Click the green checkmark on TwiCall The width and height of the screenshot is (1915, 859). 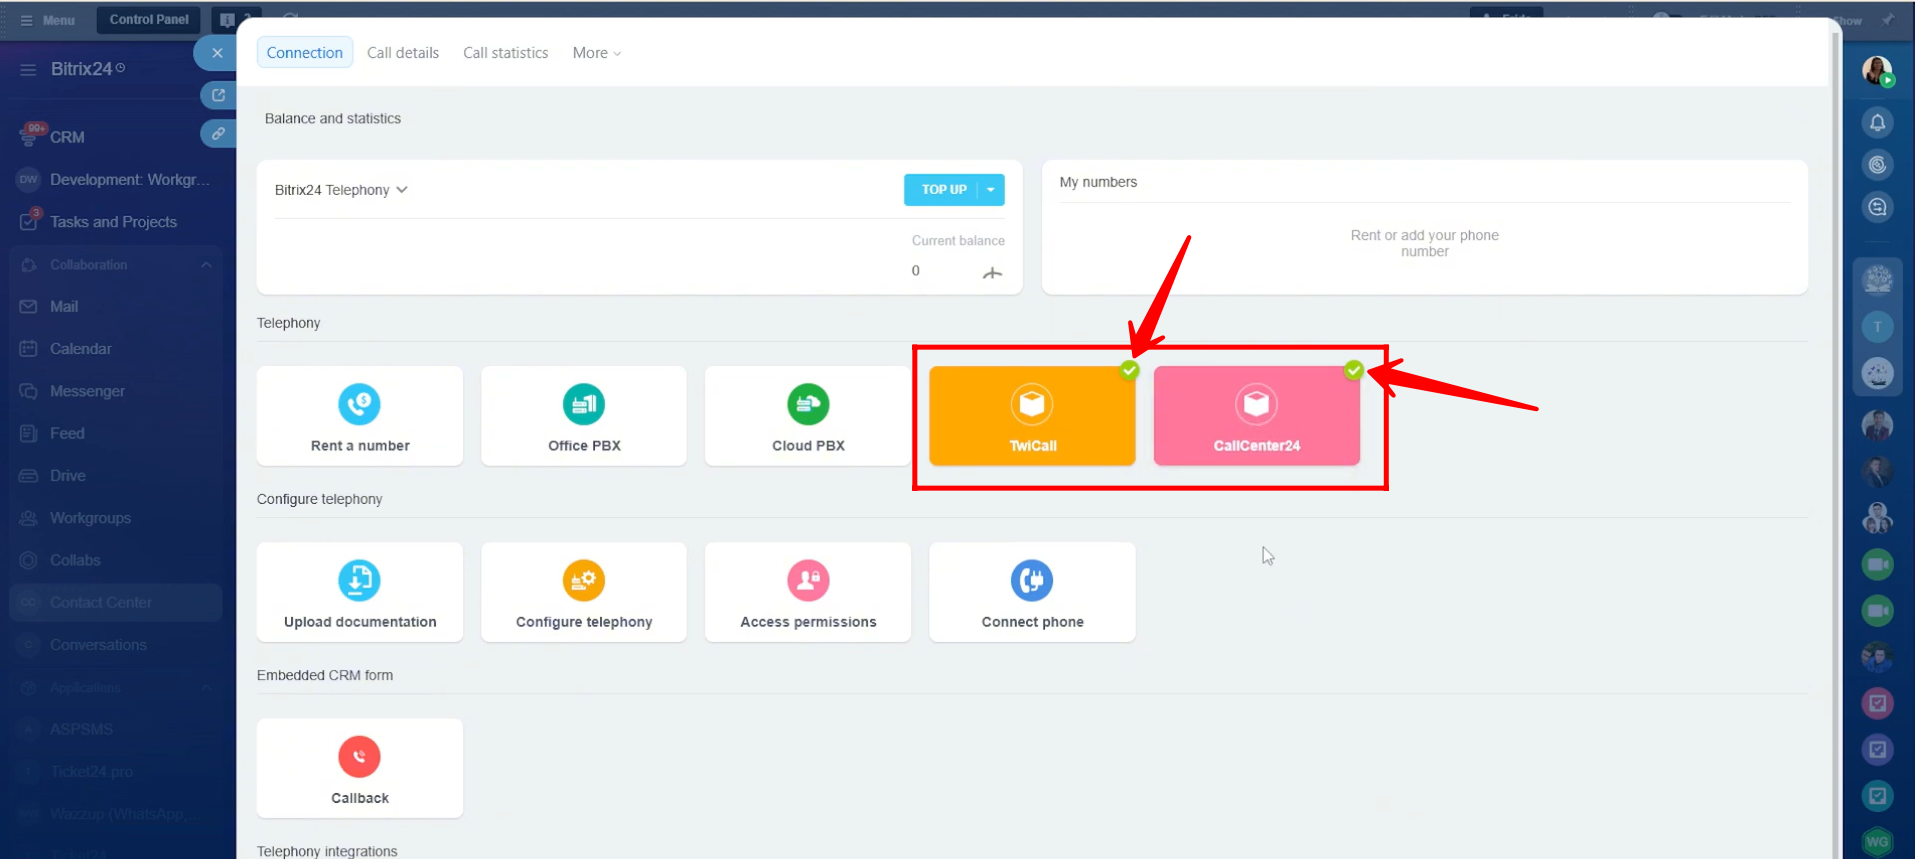point(1129,371)
